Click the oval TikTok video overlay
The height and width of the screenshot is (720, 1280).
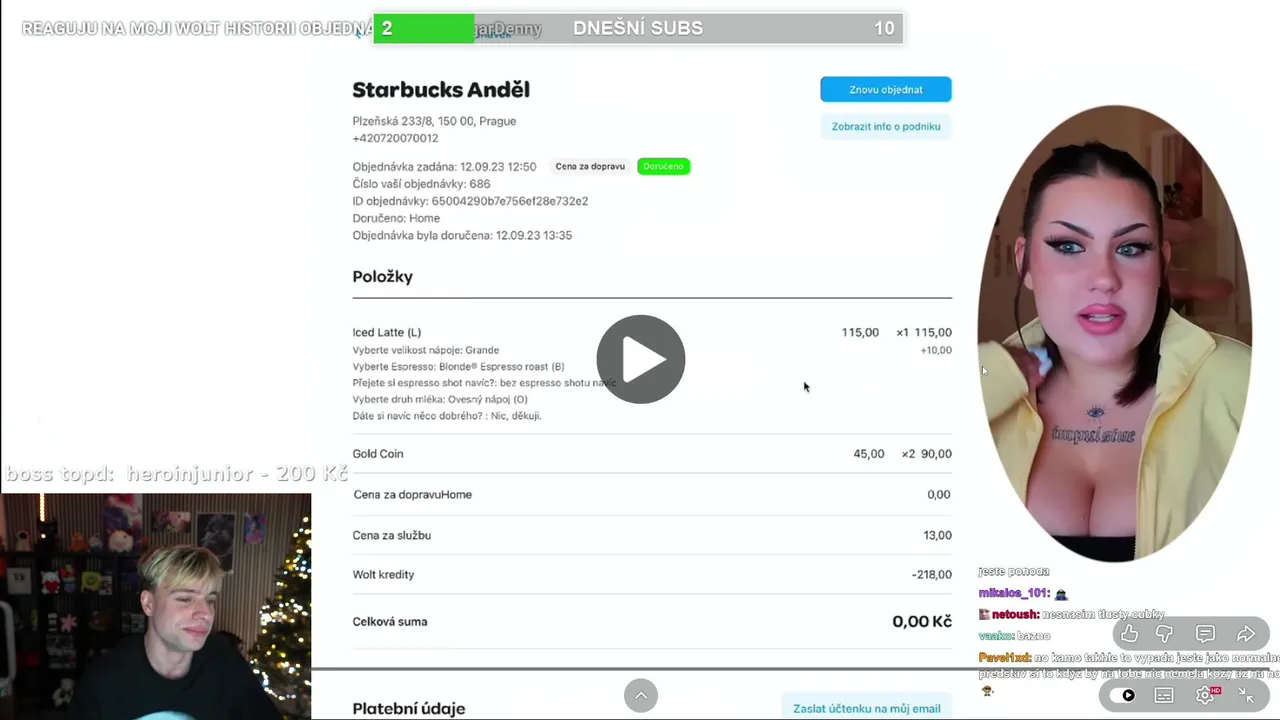click(1115, 333)
